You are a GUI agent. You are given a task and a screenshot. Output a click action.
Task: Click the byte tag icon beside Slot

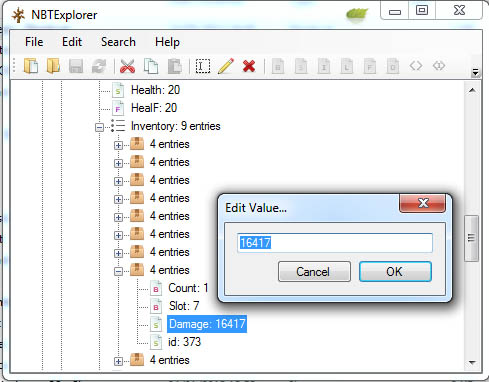click(x=156, y=306)
